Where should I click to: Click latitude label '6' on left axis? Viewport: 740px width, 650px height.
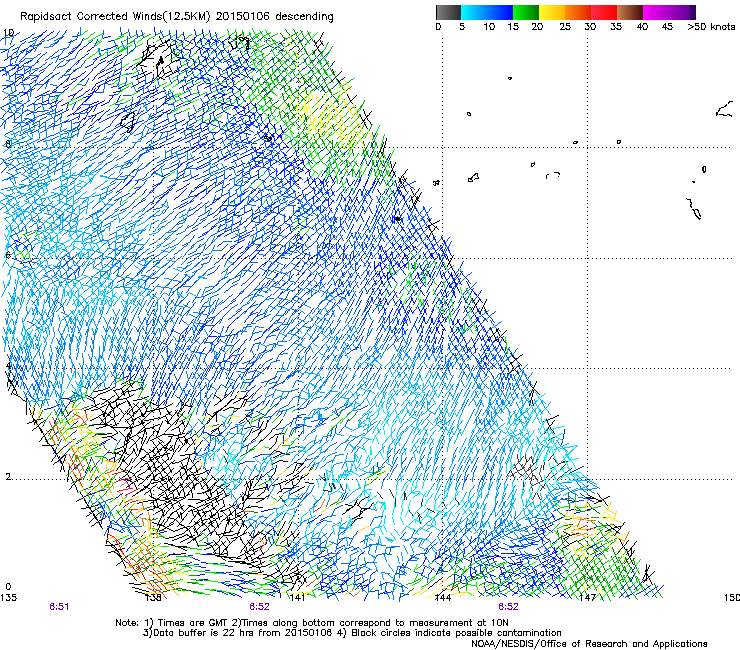8,255
